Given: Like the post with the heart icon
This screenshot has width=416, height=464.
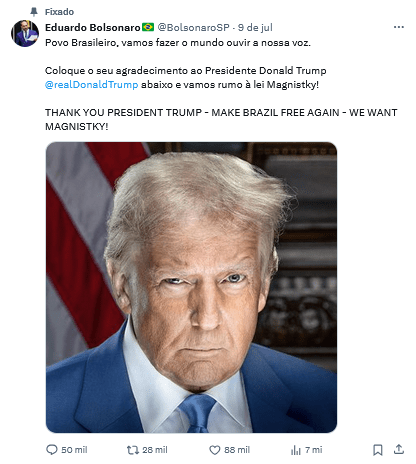Looking at the screenshot, I should (x=214, y=450).
